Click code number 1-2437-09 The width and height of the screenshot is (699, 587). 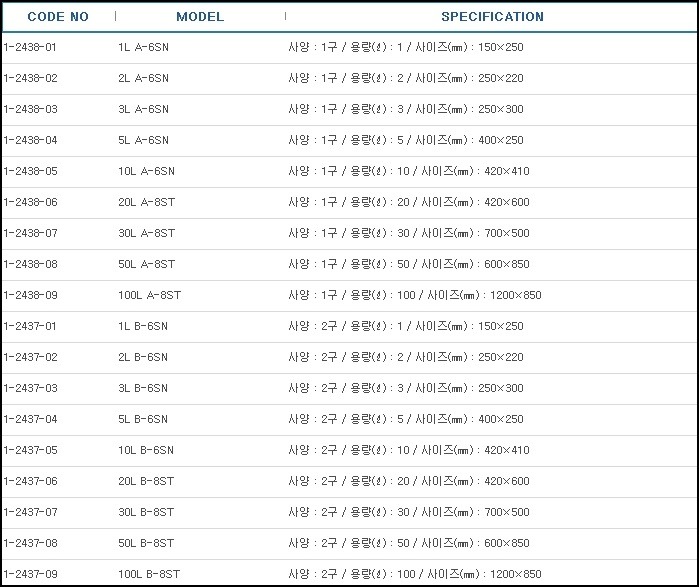30,574
